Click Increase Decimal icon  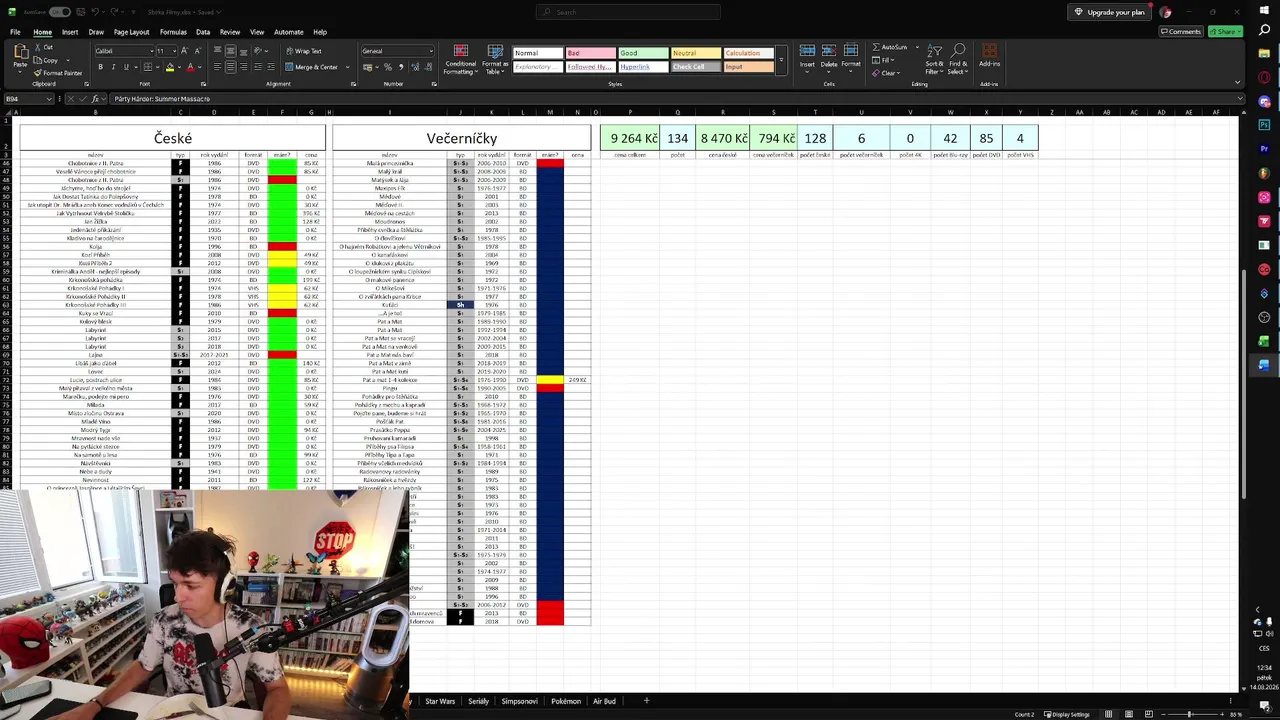pyautogui.click(x=415, y=67)
